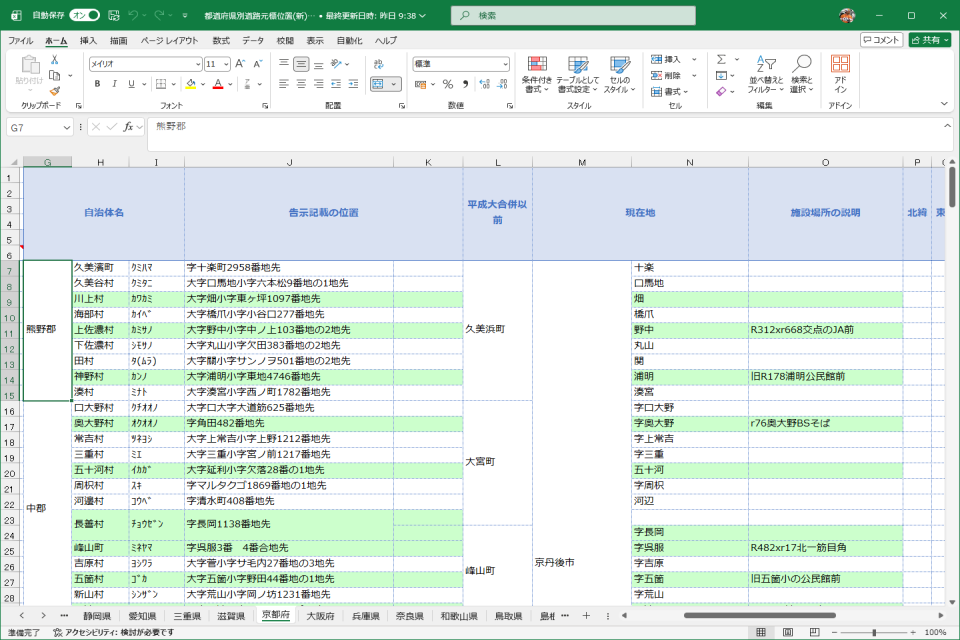960x640 pixels.
Task: Click the cut scissors icon
Action: (55, 60)
